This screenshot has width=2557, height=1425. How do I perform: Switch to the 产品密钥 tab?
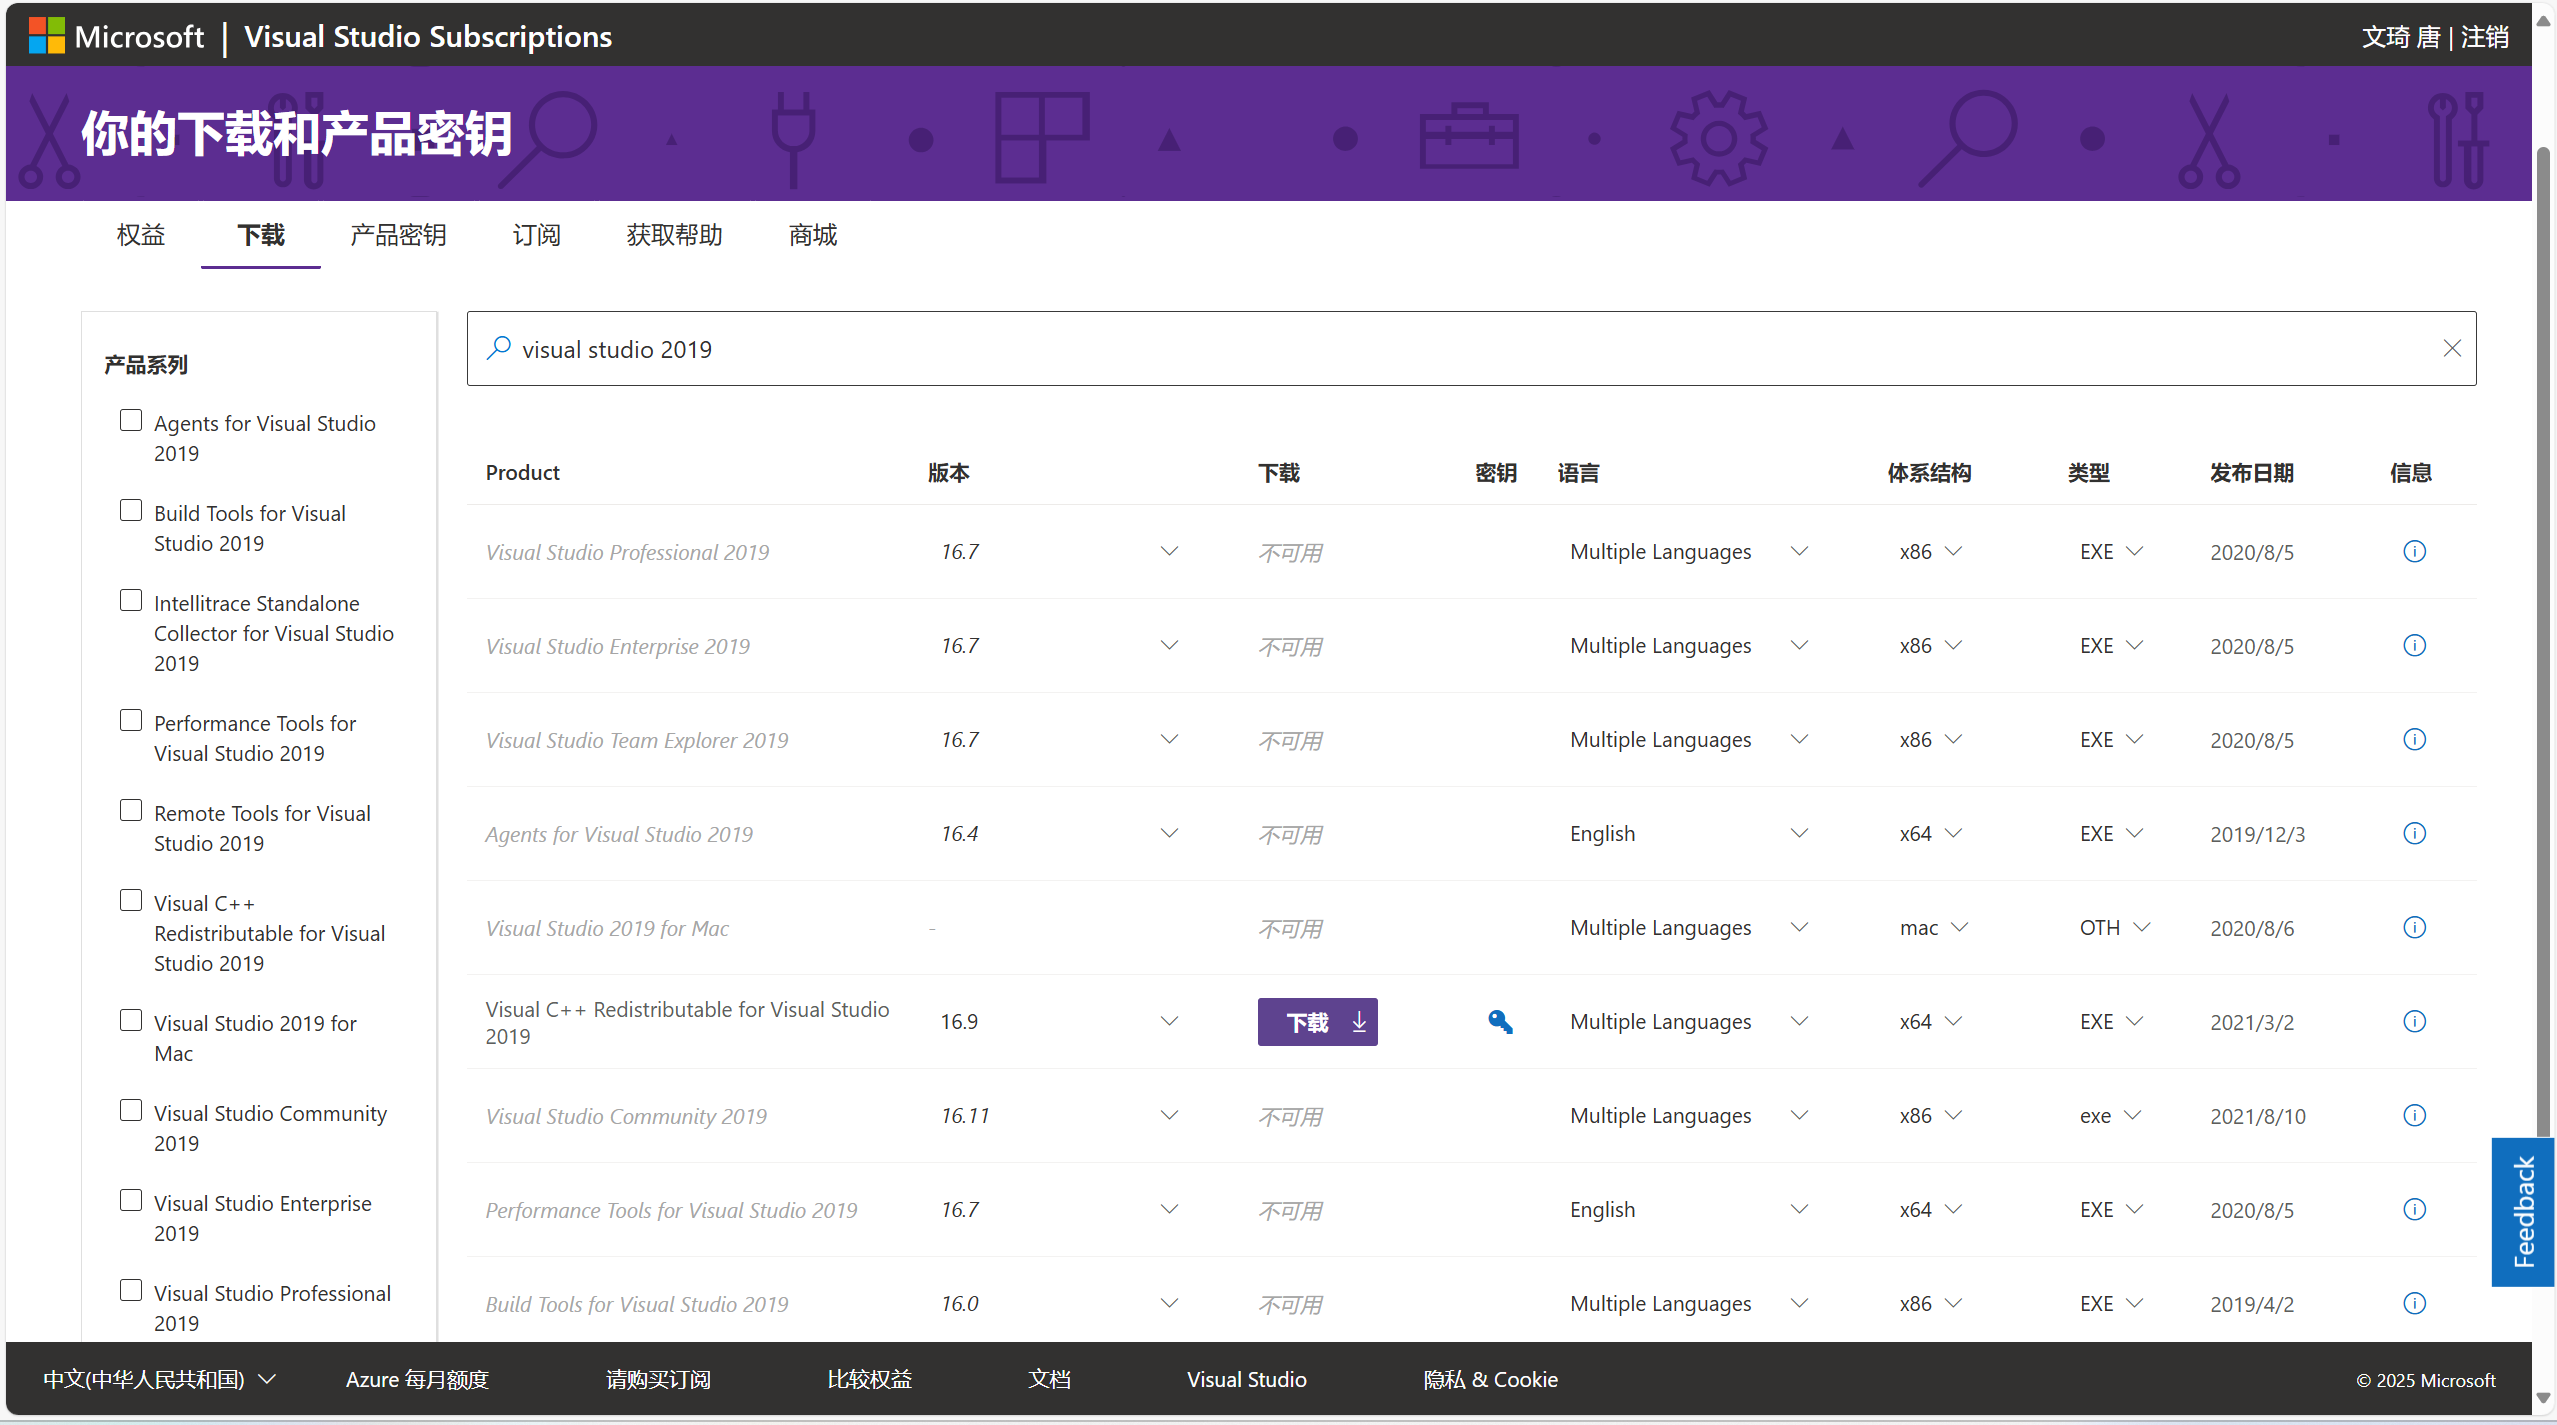(x=398, y=235)
